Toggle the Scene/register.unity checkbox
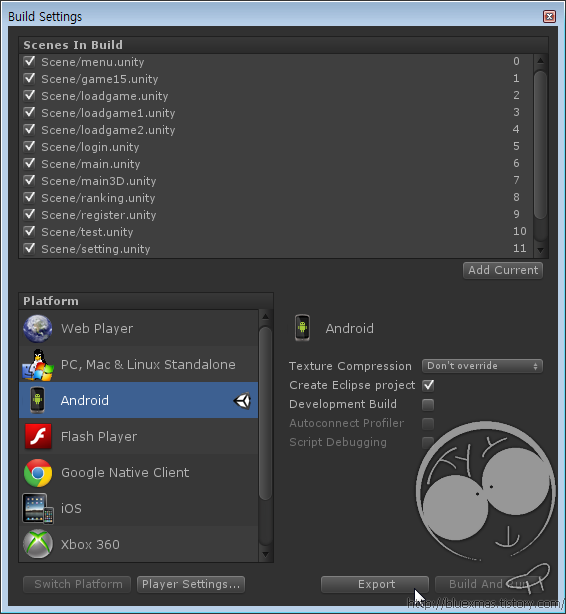566x614 pixels. 29,214
